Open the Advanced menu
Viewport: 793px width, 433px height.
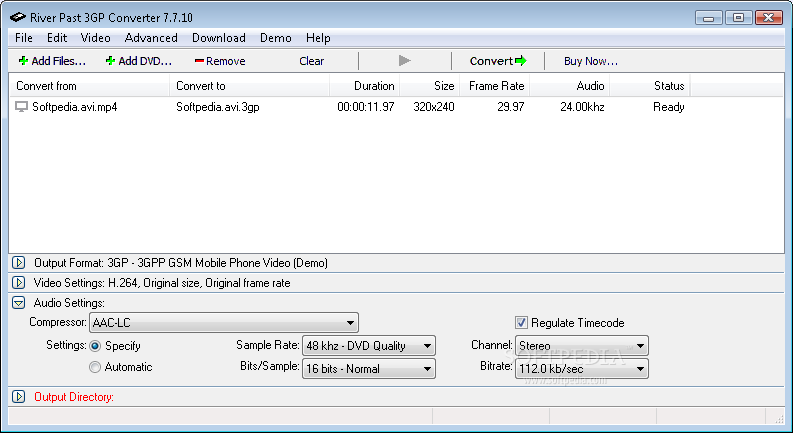pos(151,38)
